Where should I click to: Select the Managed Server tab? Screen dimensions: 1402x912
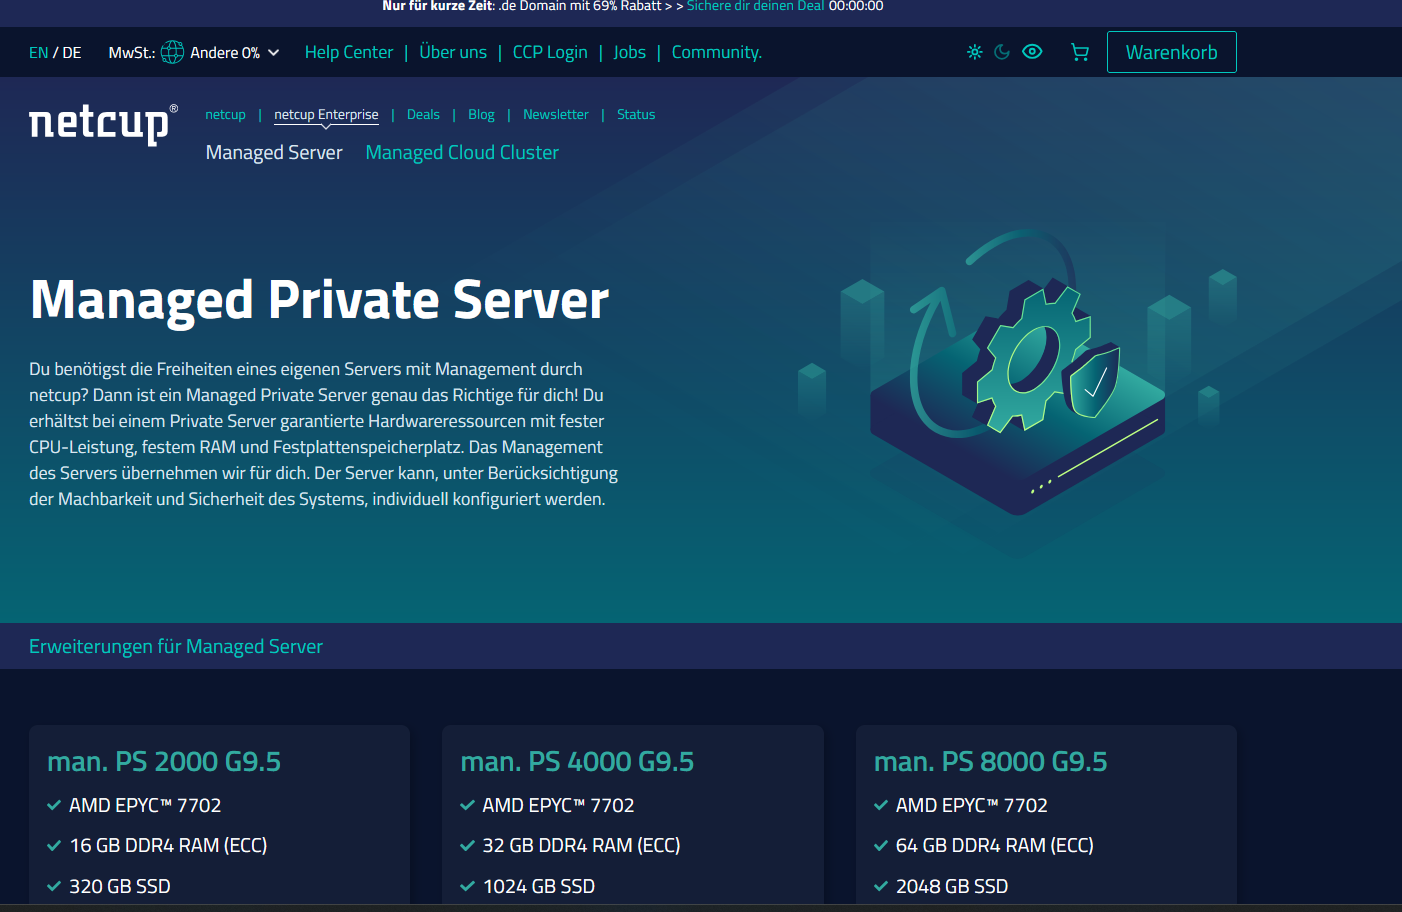[x=274, y=153]
